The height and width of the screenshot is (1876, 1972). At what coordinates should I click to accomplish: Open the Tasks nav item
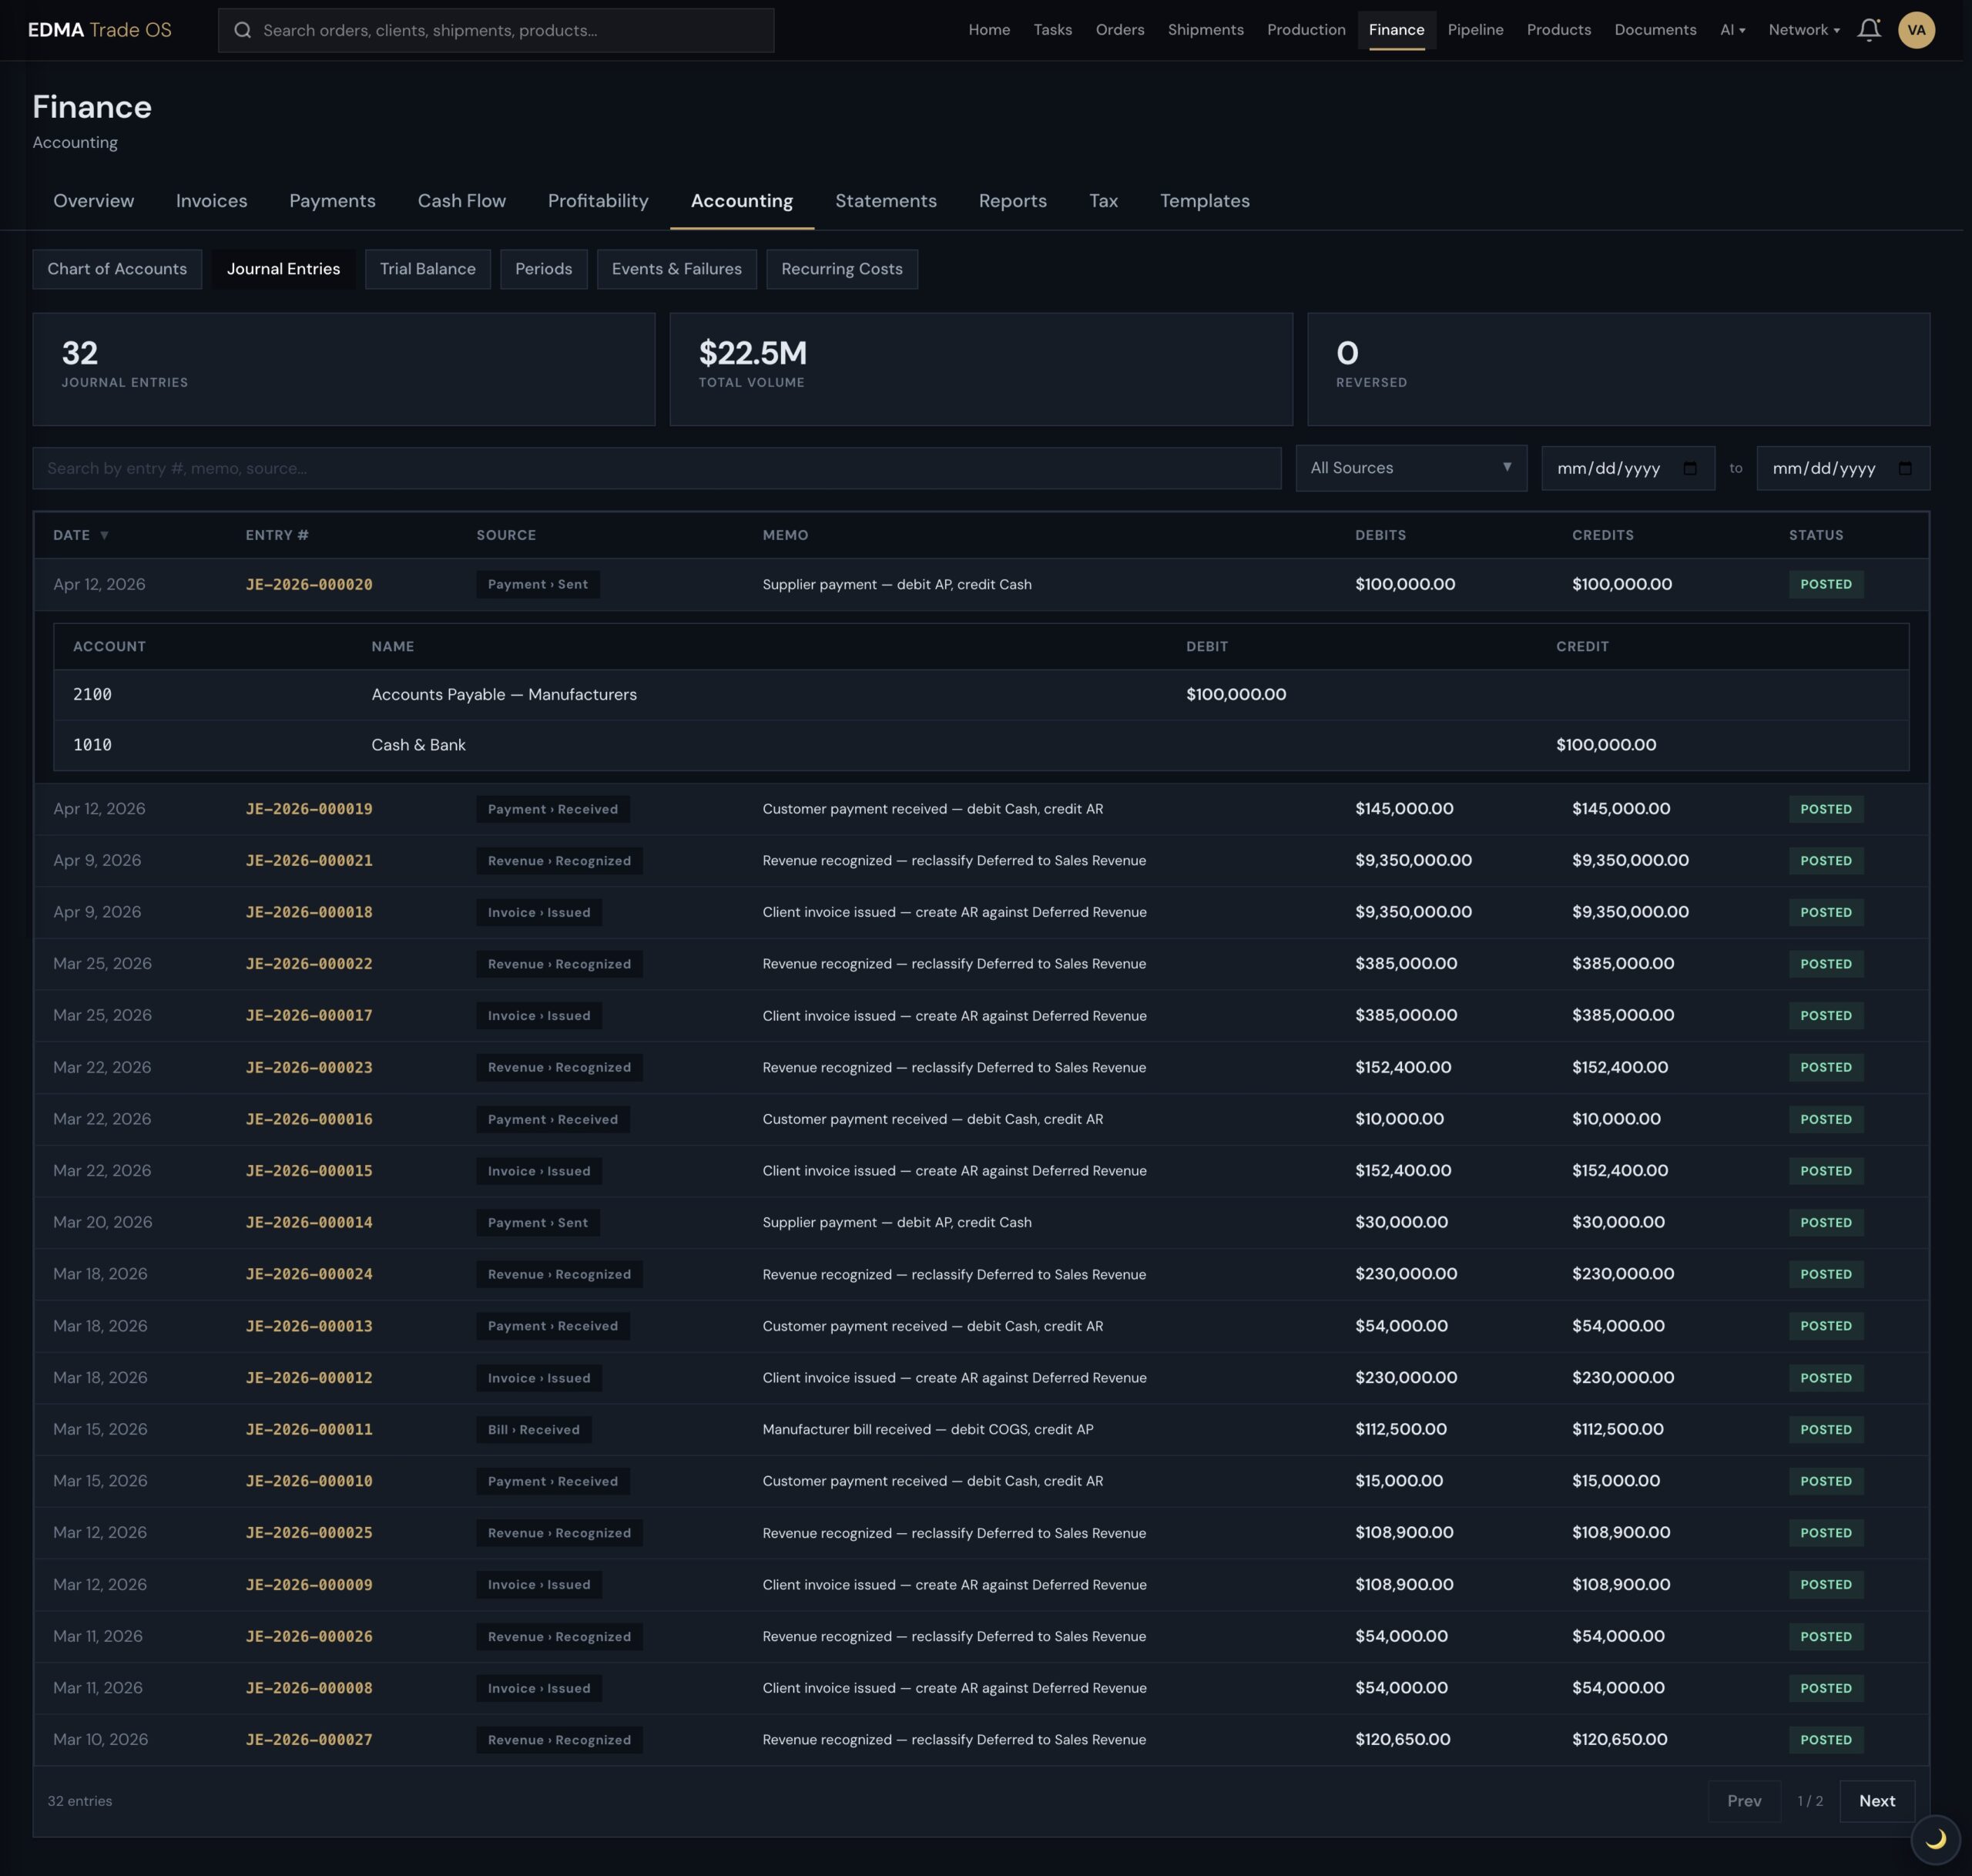pos(1052,30)
